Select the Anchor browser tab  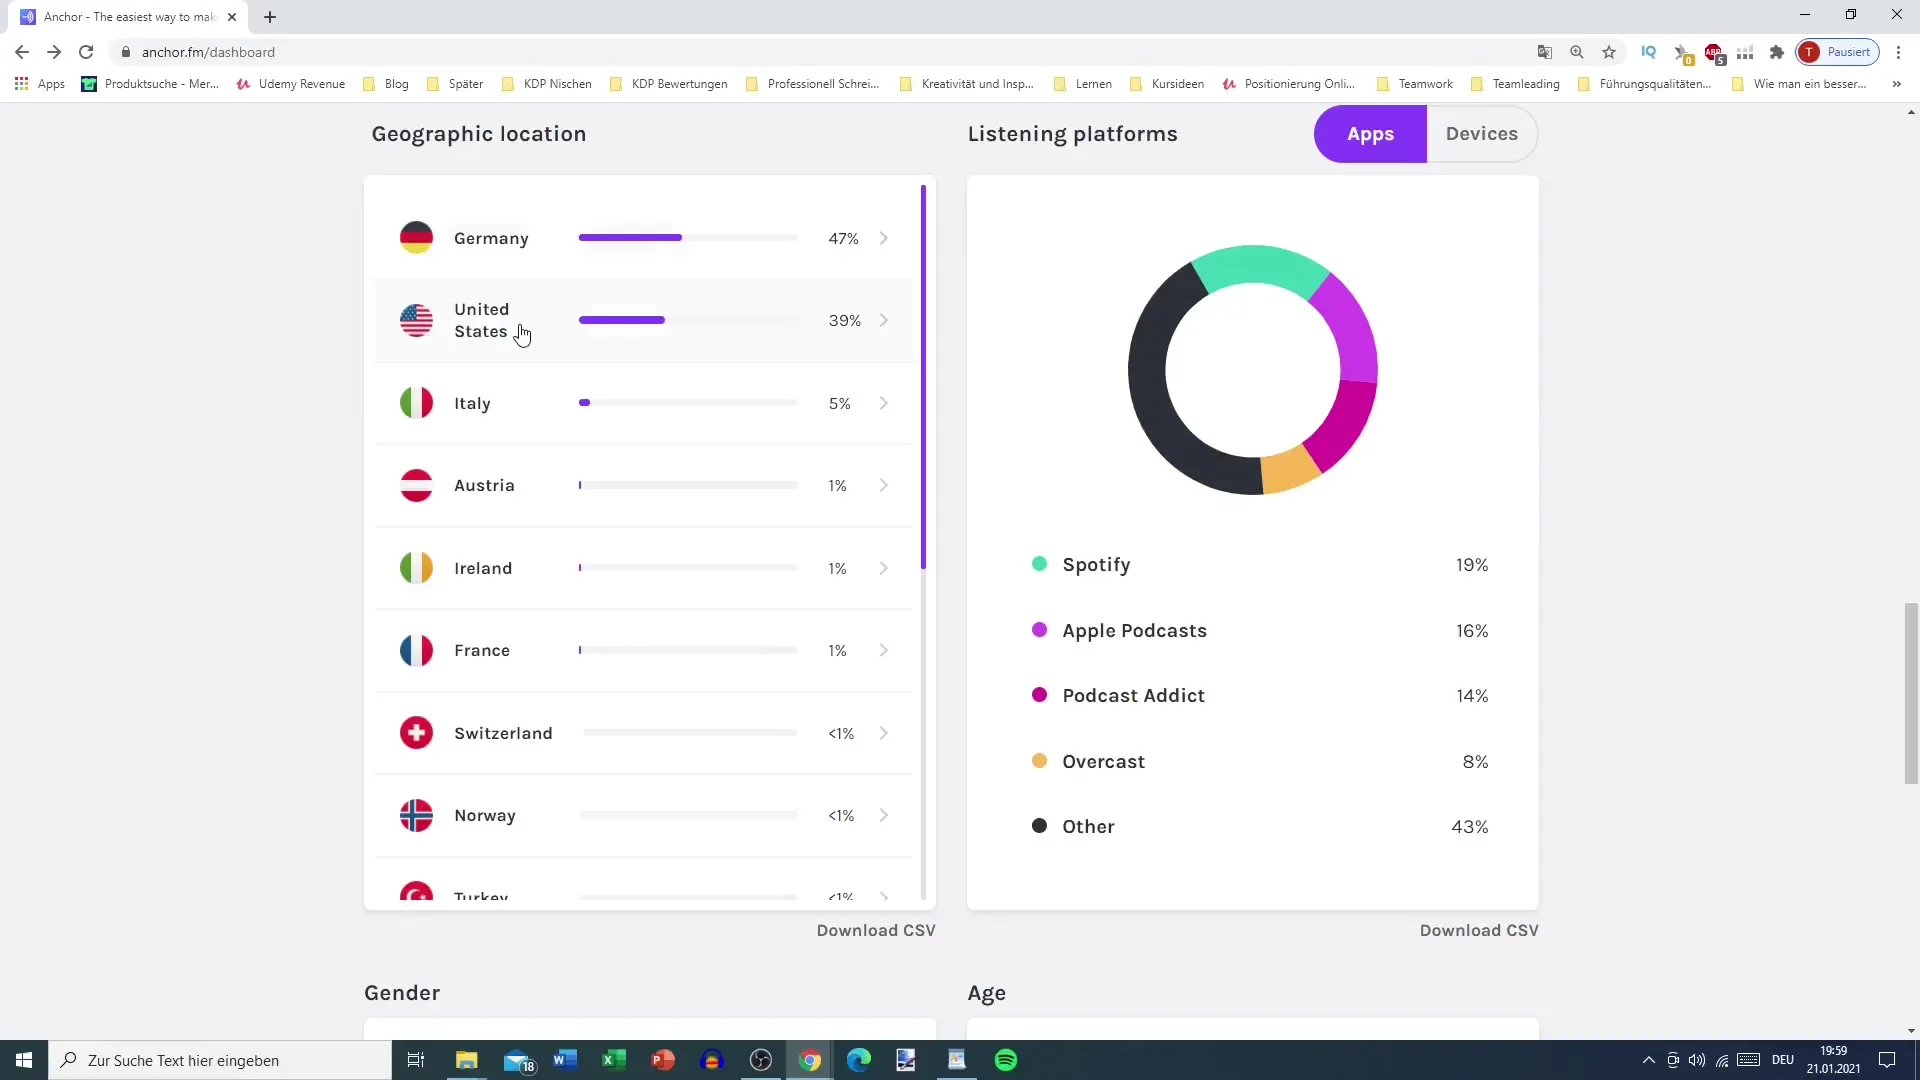[x=130, y=17]
